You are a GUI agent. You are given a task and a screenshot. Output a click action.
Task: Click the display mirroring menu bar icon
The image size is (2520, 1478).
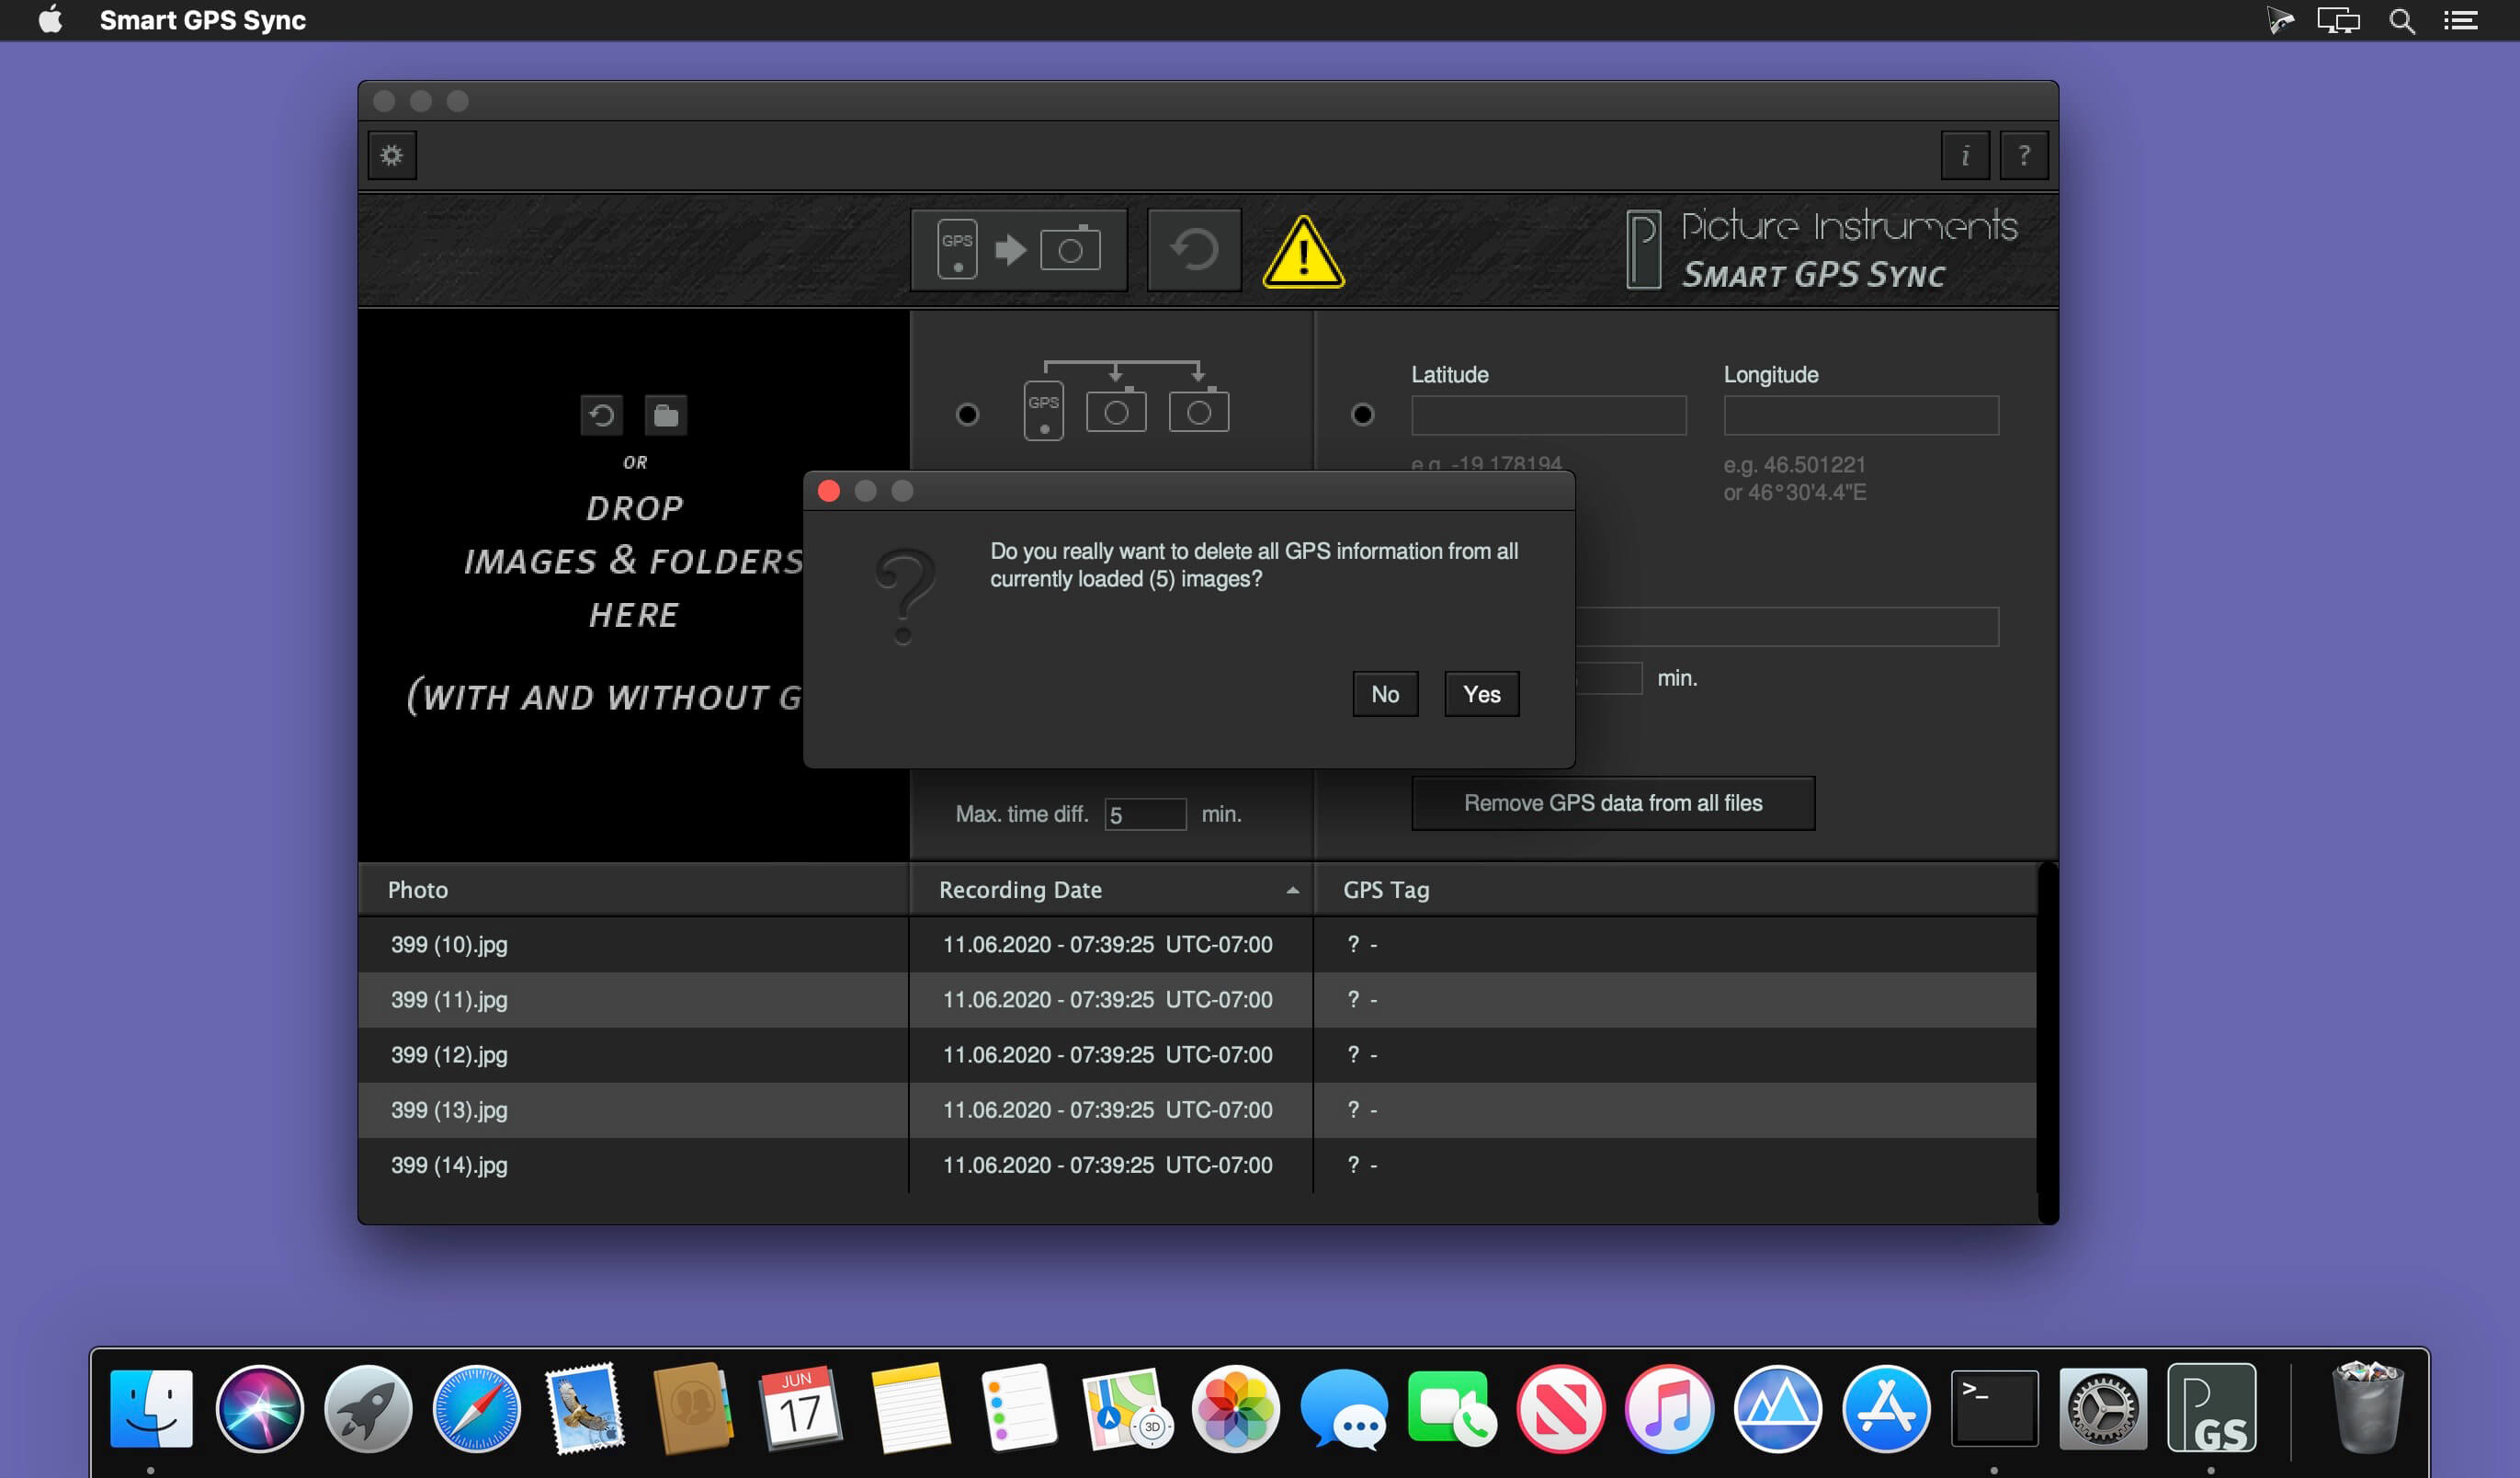tap(2338, 20)
